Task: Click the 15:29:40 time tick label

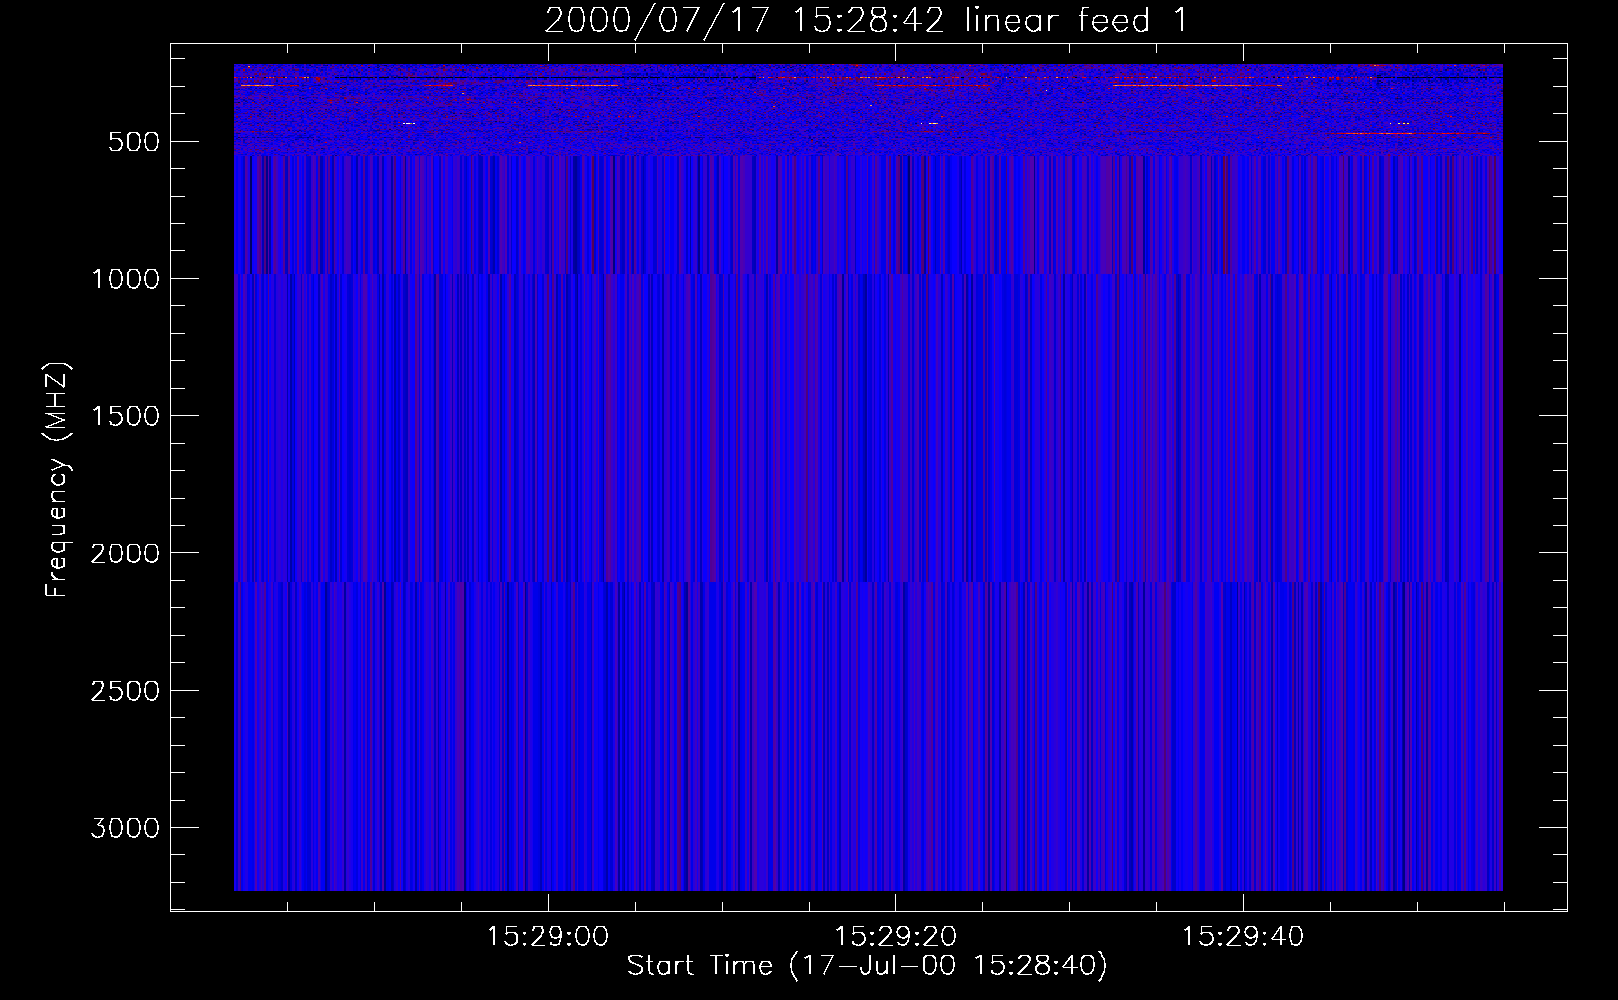Action: pos(1243,937)
